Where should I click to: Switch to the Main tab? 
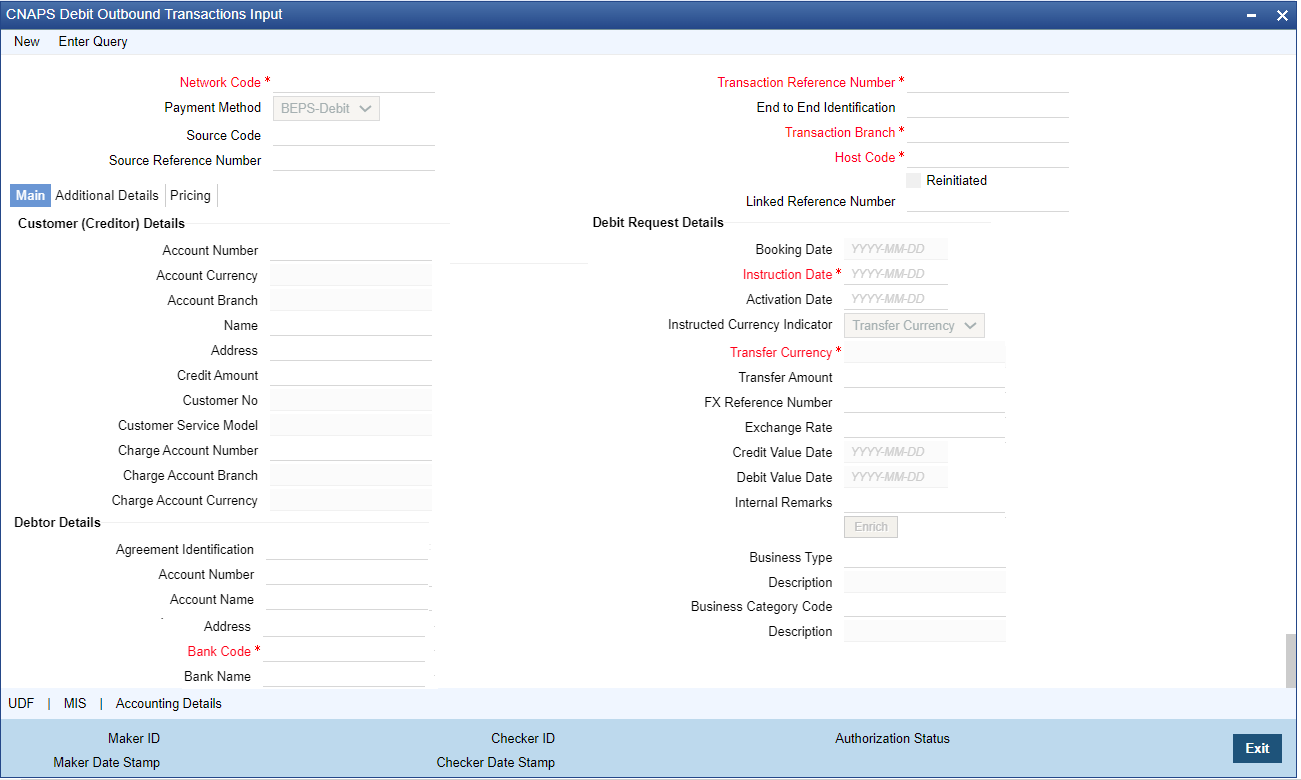[x=30, y=195]
